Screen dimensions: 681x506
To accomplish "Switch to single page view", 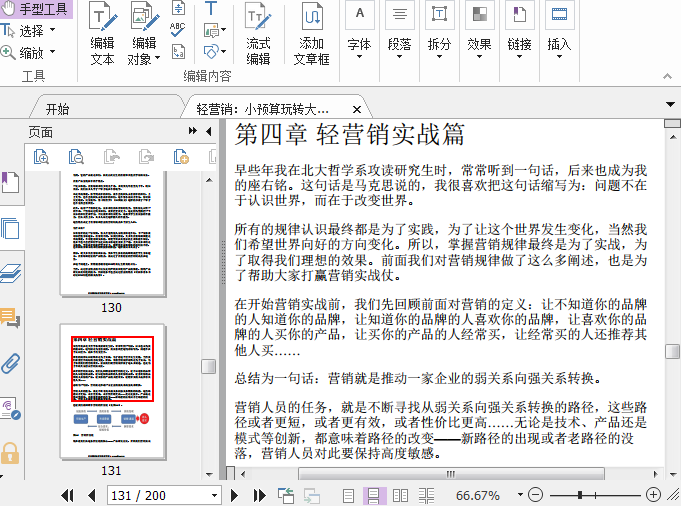I will (348, 496).
